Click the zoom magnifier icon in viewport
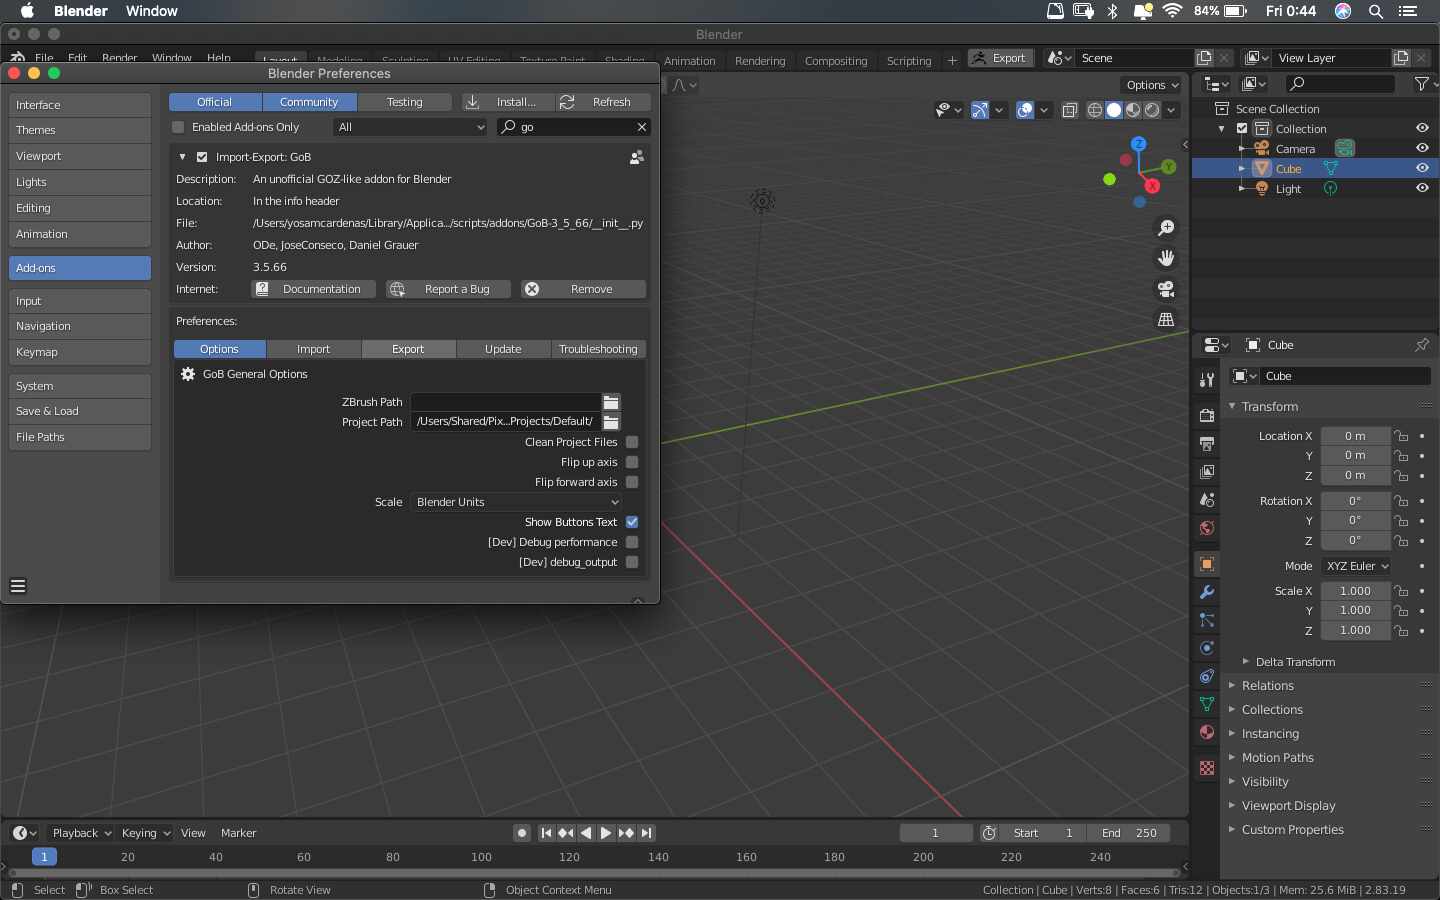Screen dimensions: 1440x900 point(1166,228)
